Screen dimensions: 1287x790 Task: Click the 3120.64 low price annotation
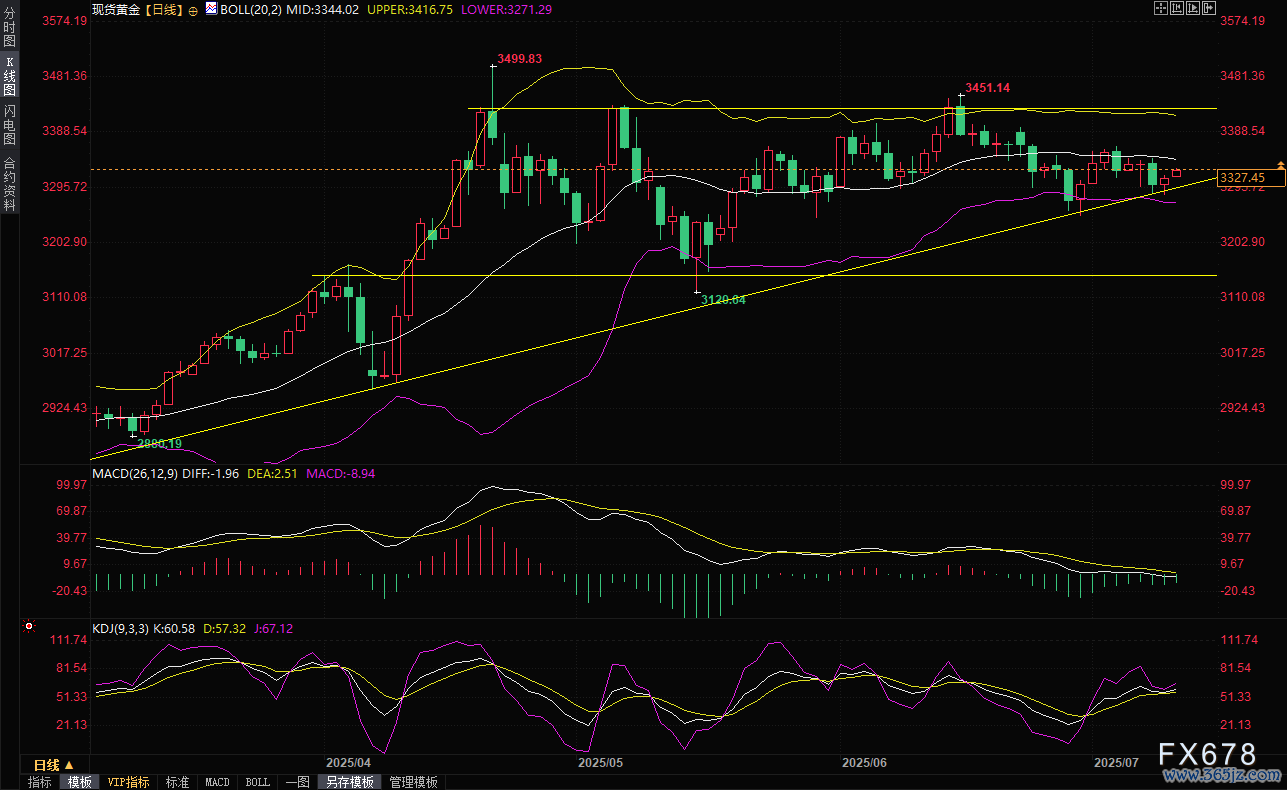point(723,299)
